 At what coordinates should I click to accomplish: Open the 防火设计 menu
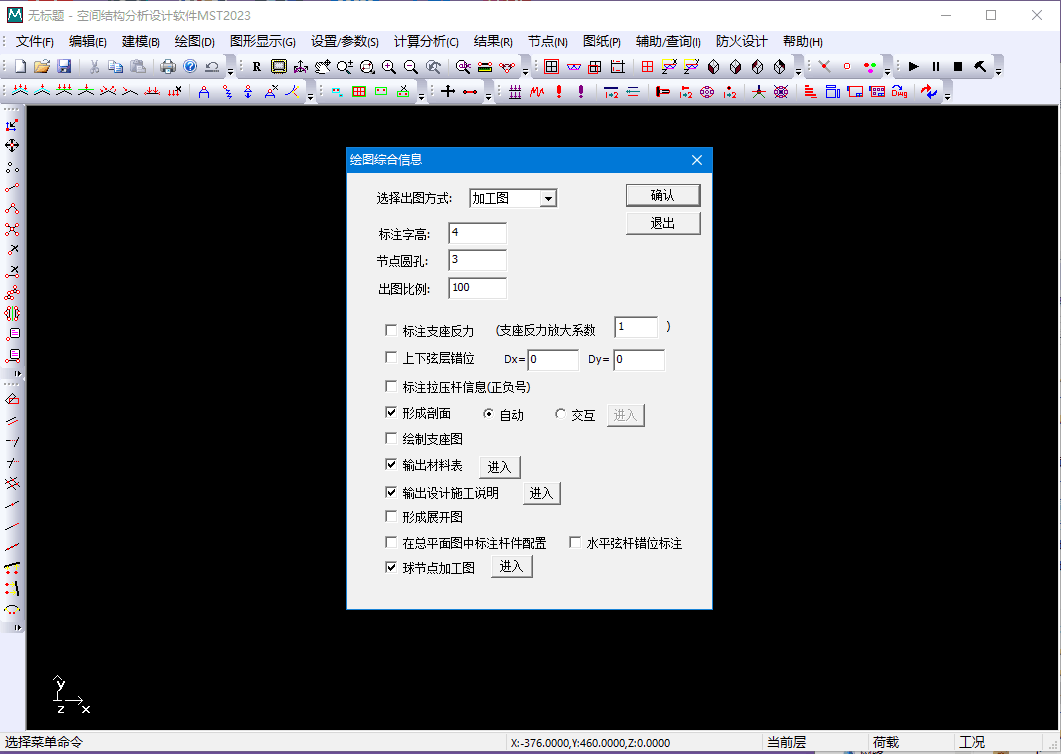click(741, 42)
